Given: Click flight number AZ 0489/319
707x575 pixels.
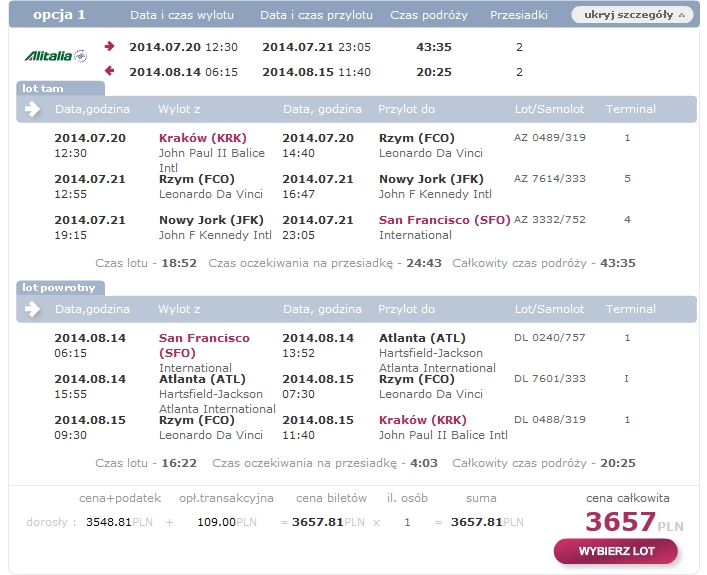Looking at the screenshot, I should coord(550,138).
